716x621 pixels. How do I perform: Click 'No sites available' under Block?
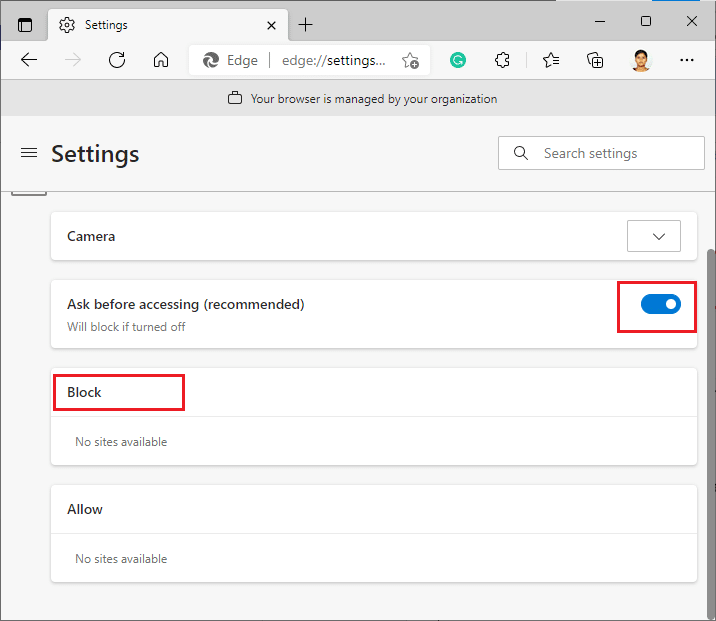(x=121, y=442)
